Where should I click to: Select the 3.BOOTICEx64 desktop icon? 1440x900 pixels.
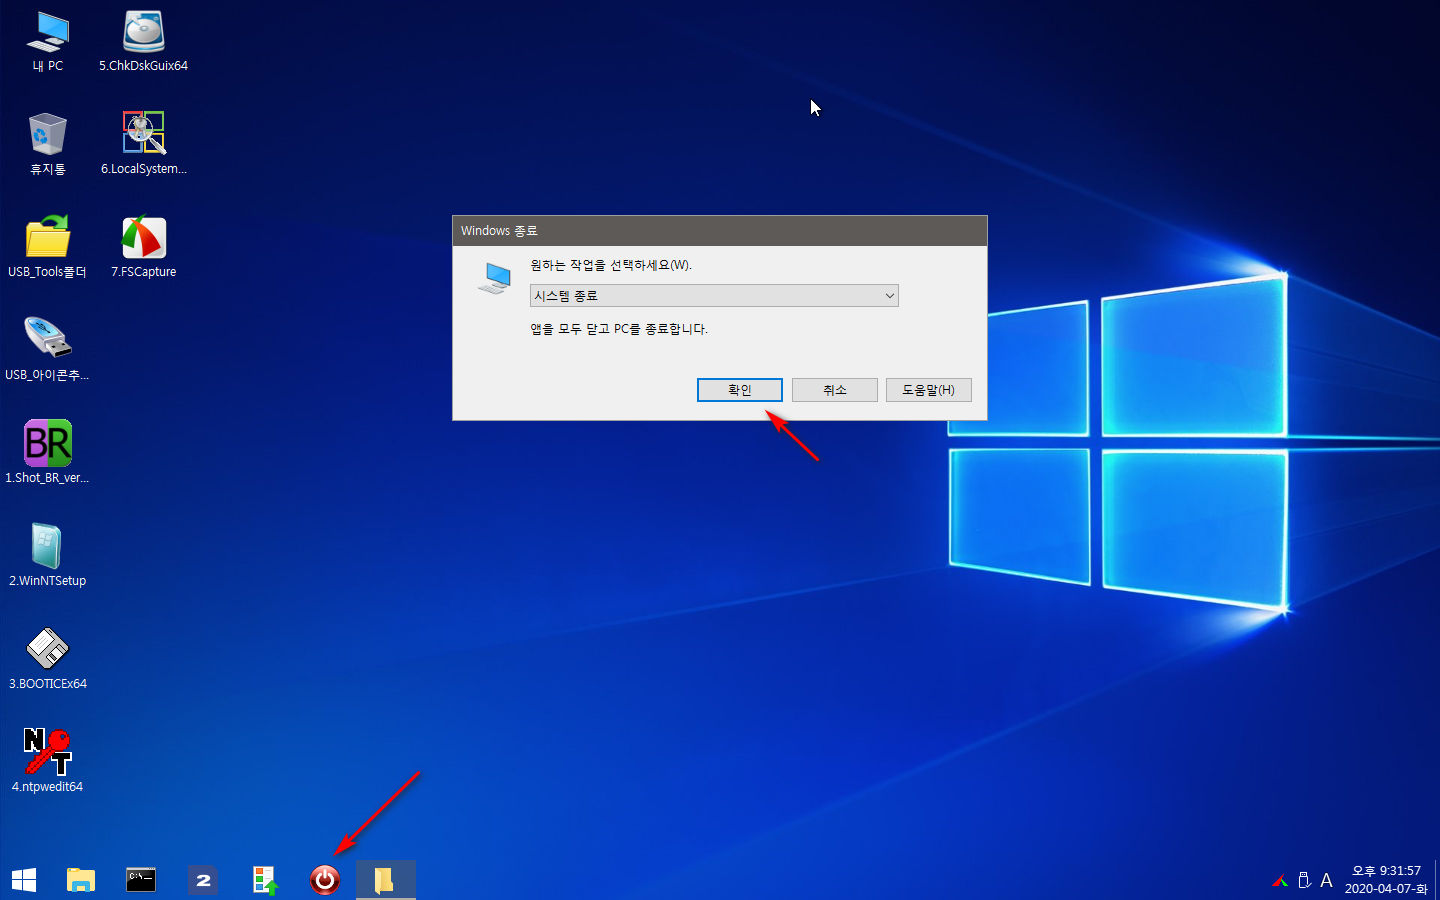click(x=48, y=660)
